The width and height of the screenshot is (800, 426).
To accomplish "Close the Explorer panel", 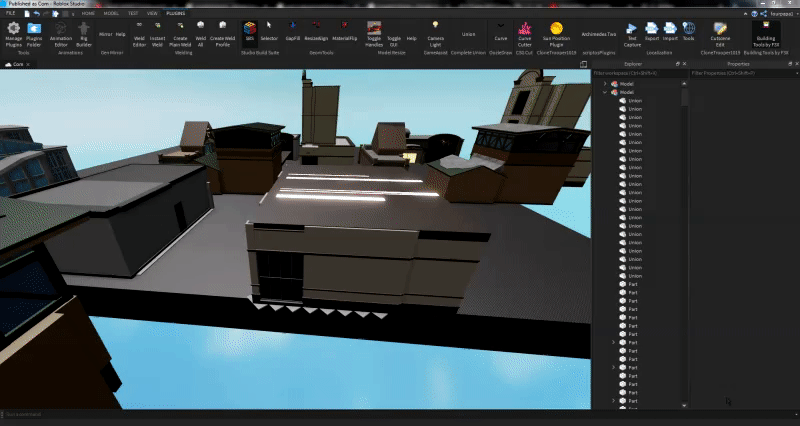I will 685,64.
